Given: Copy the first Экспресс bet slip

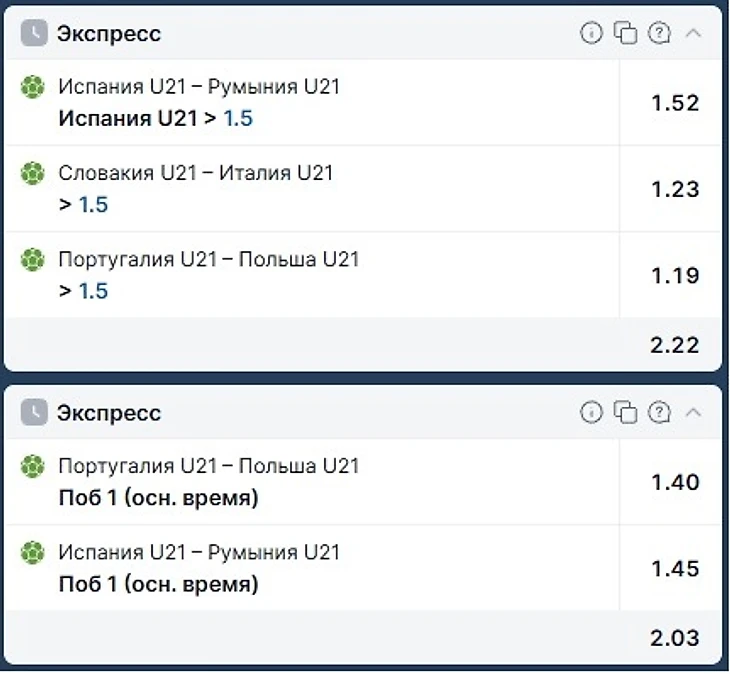Looking at the screenshot, I should 625,33.
